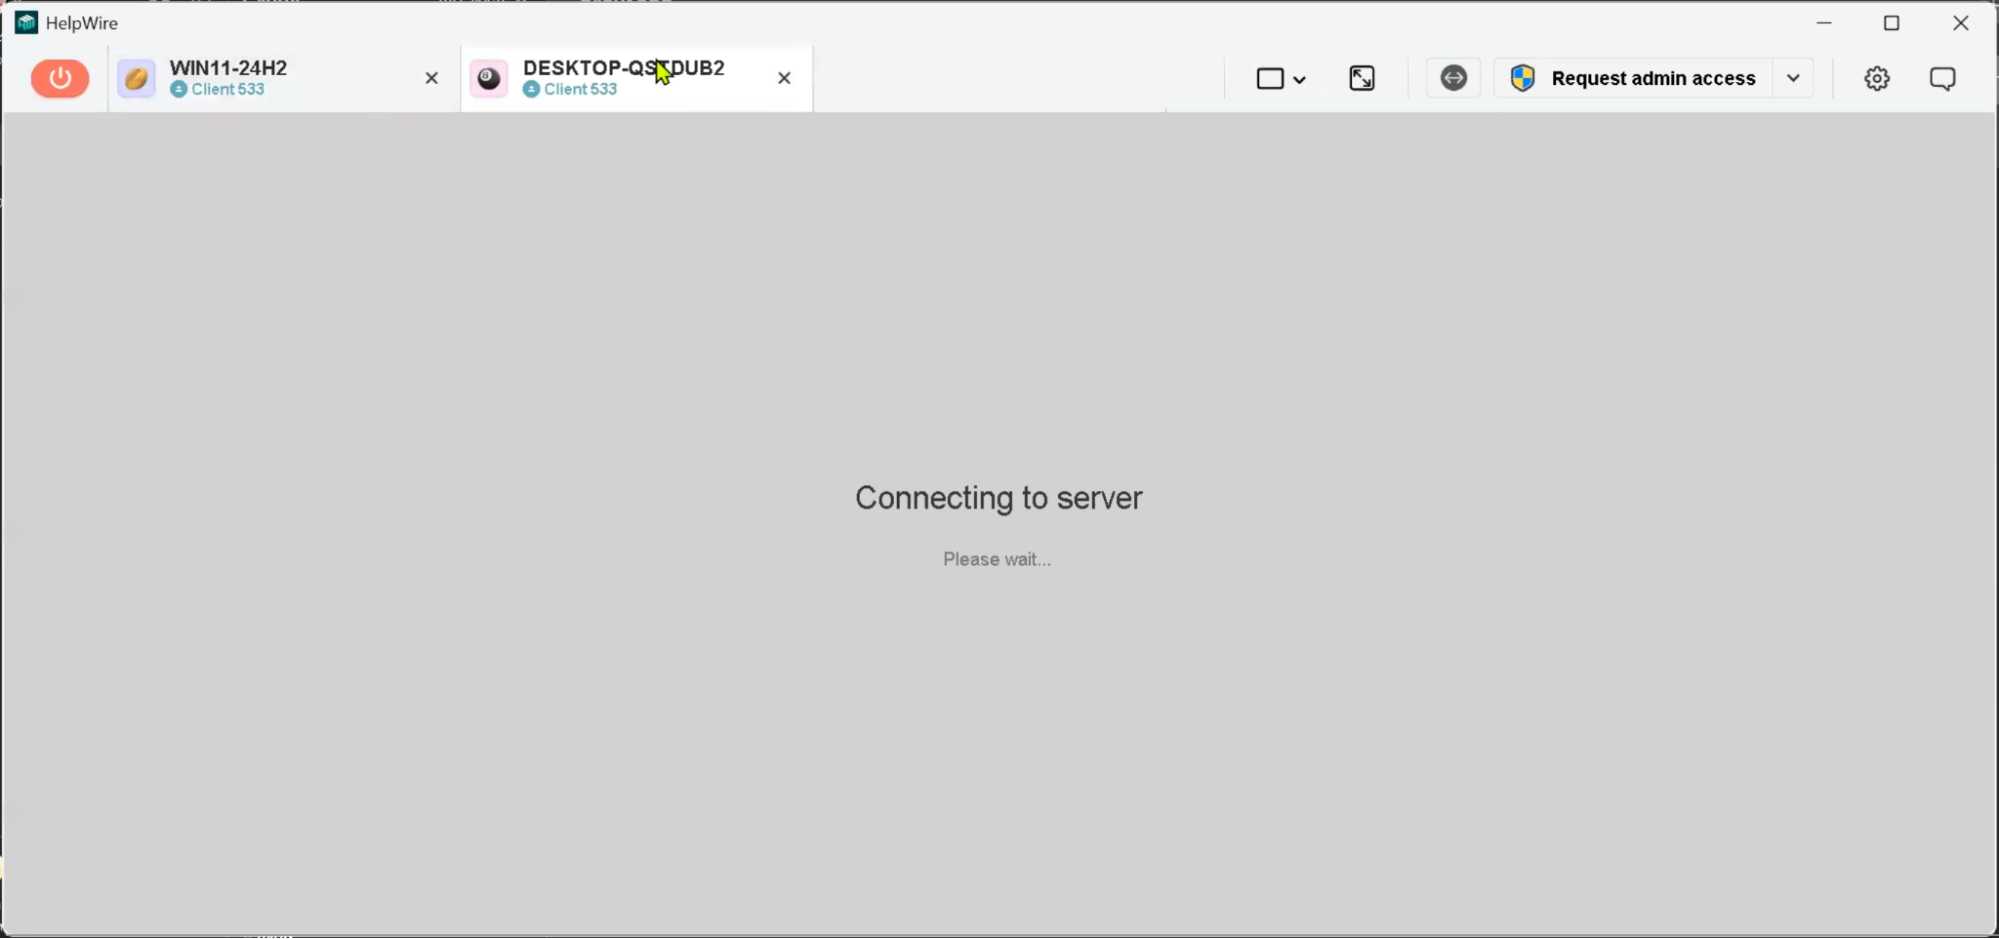Close the WIN11-24H2 session tab
The image size is (1999, 939).
[x=431, y=78]
